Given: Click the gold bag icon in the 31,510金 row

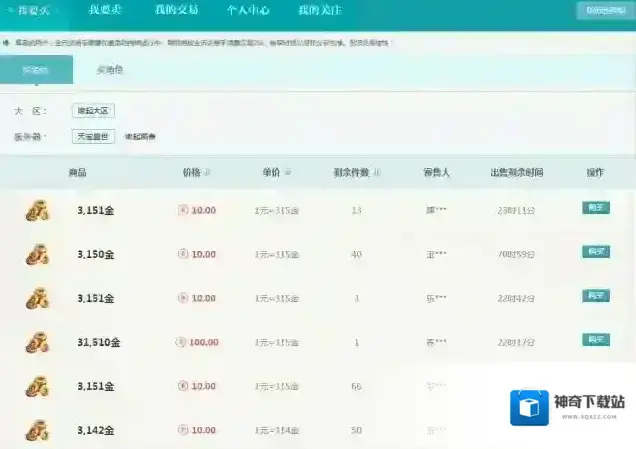Looking at the screenshot, I should [x=37, y=342].
